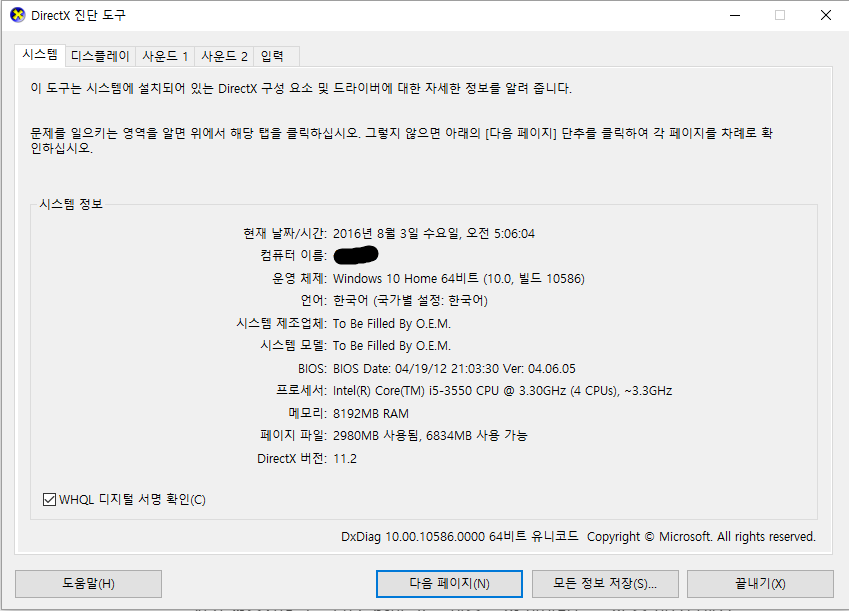This screenshot has width=849, height=611.
Task: Toggle the WHQL 디지털 서명 확인 checkbox
Action: 50,499
